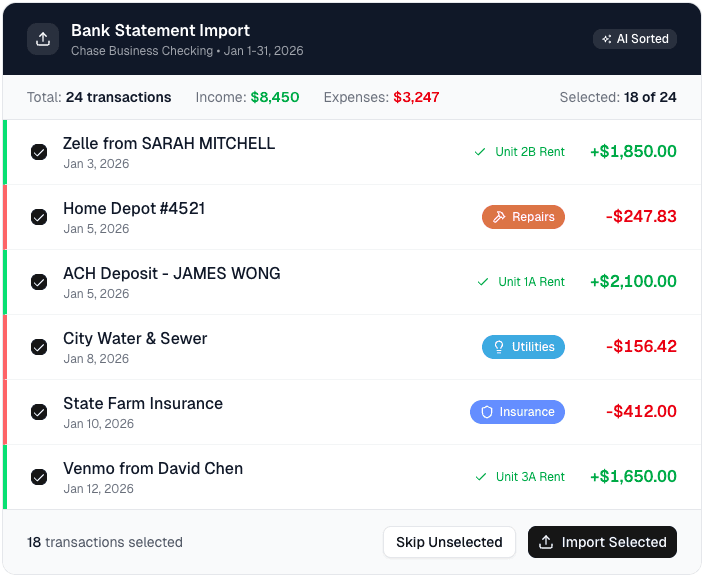The height and width of the screenshot is (578, 704).
Task: Click the checkmark beside Unit 1A Rent
Action: [483, 282]
